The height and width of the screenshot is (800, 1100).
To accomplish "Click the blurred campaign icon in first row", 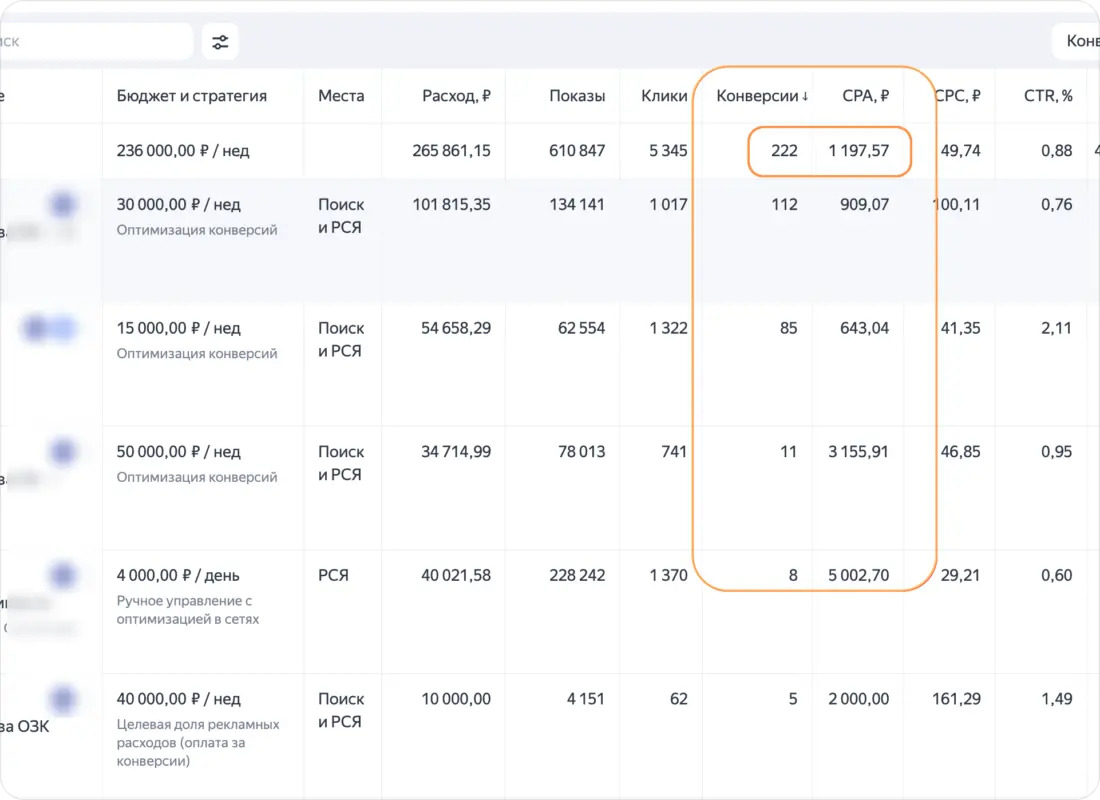I will pyautogui.click(x=62, y=205).
